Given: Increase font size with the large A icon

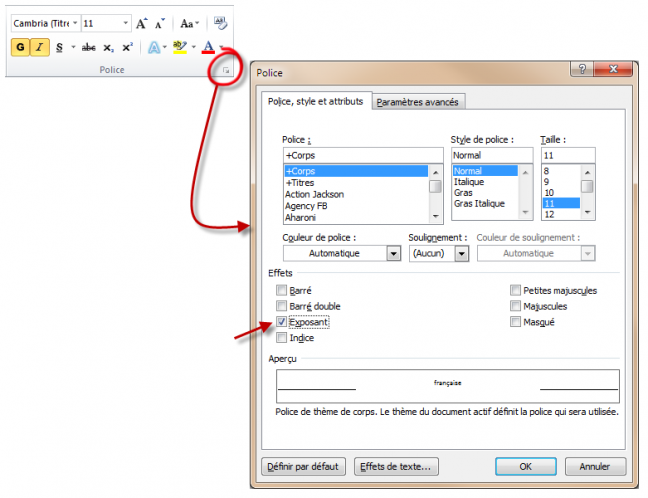Looking at the screenshot, I should point(142,22).
